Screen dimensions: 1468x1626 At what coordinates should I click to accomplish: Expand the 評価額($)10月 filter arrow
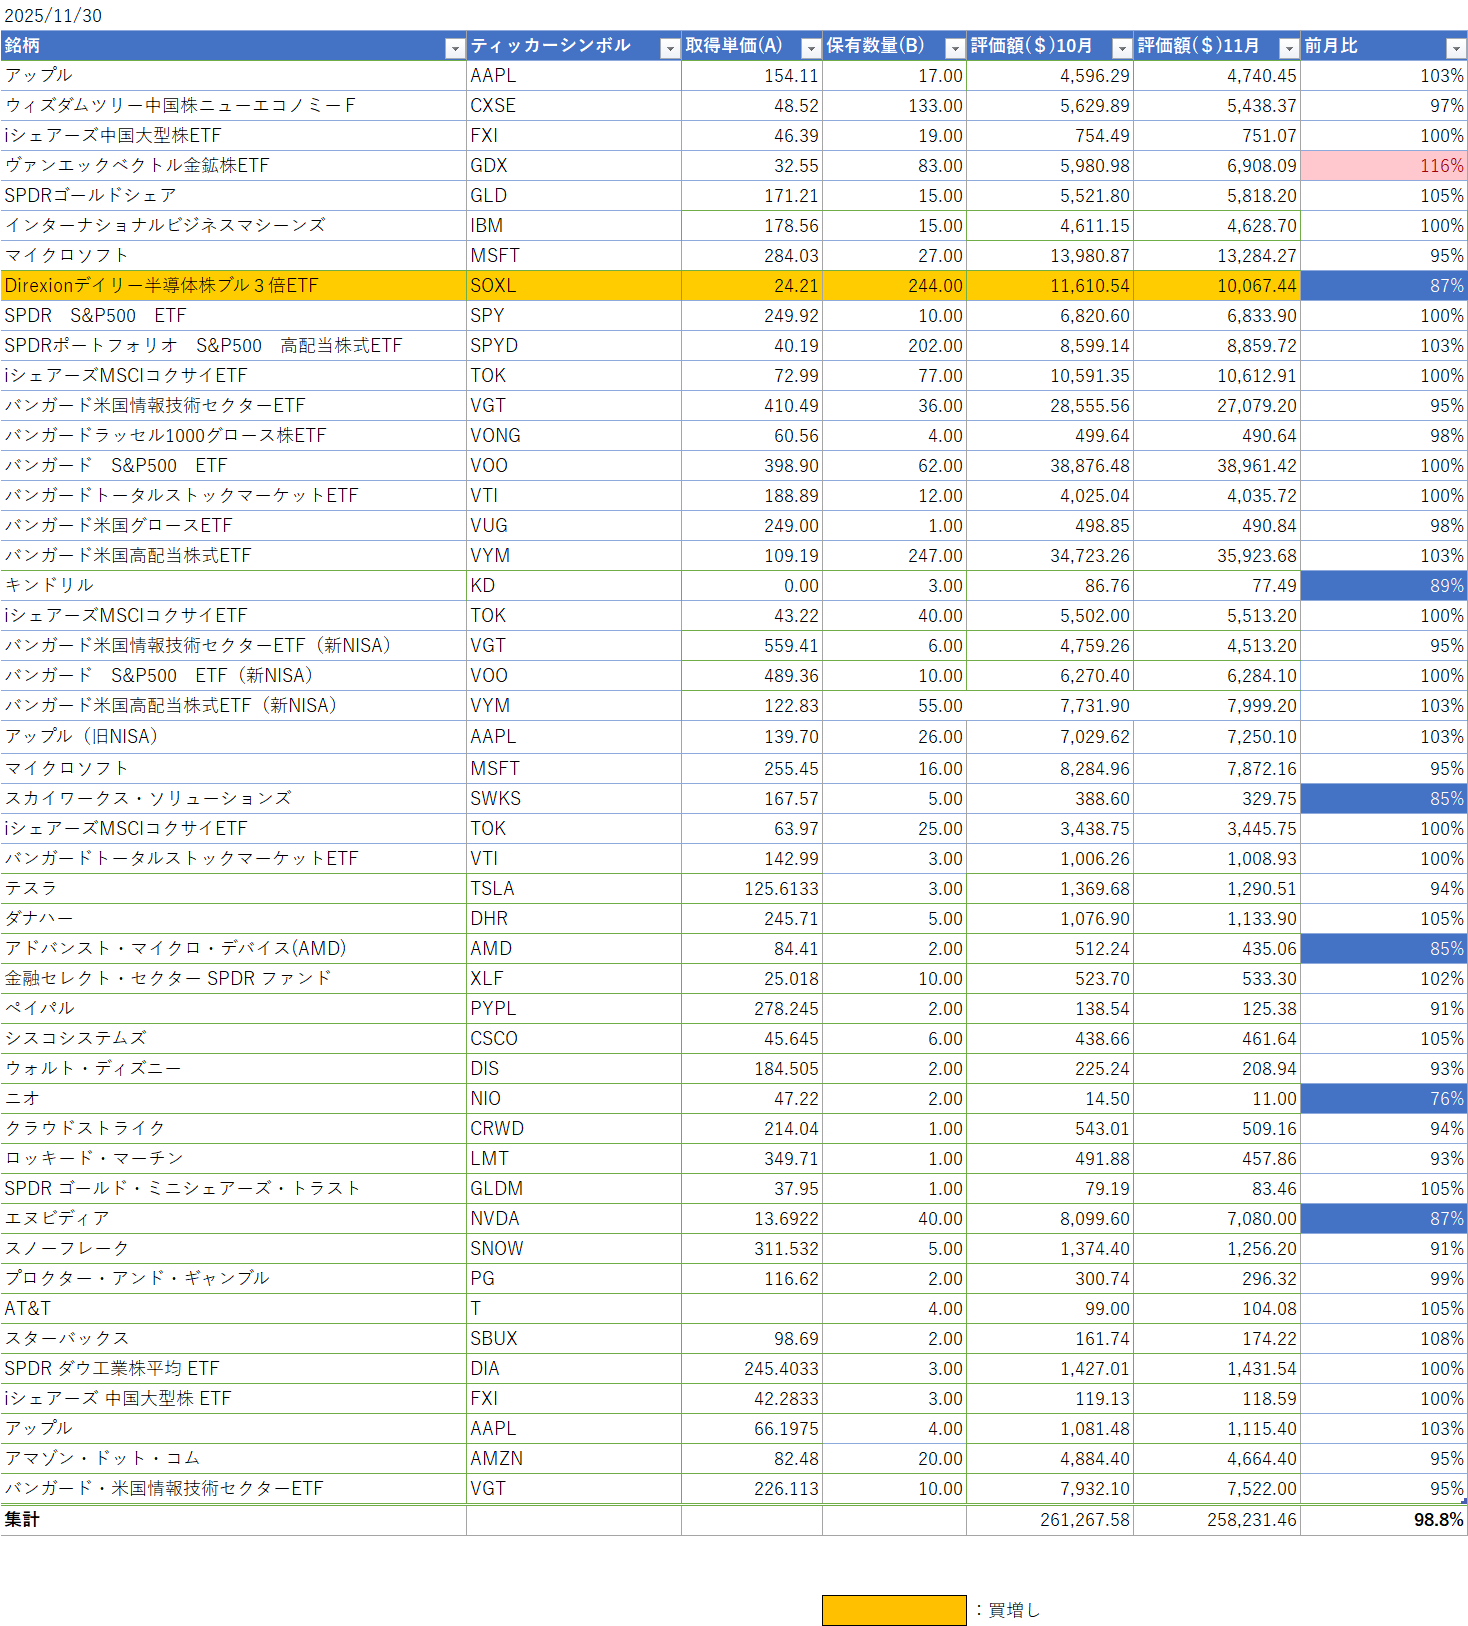point(1122,48)
